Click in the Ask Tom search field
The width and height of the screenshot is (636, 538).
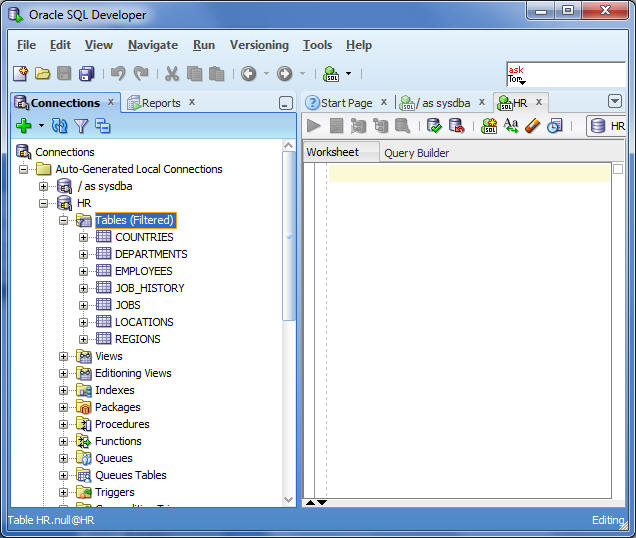pyautogui.click(x=565, y=74)
